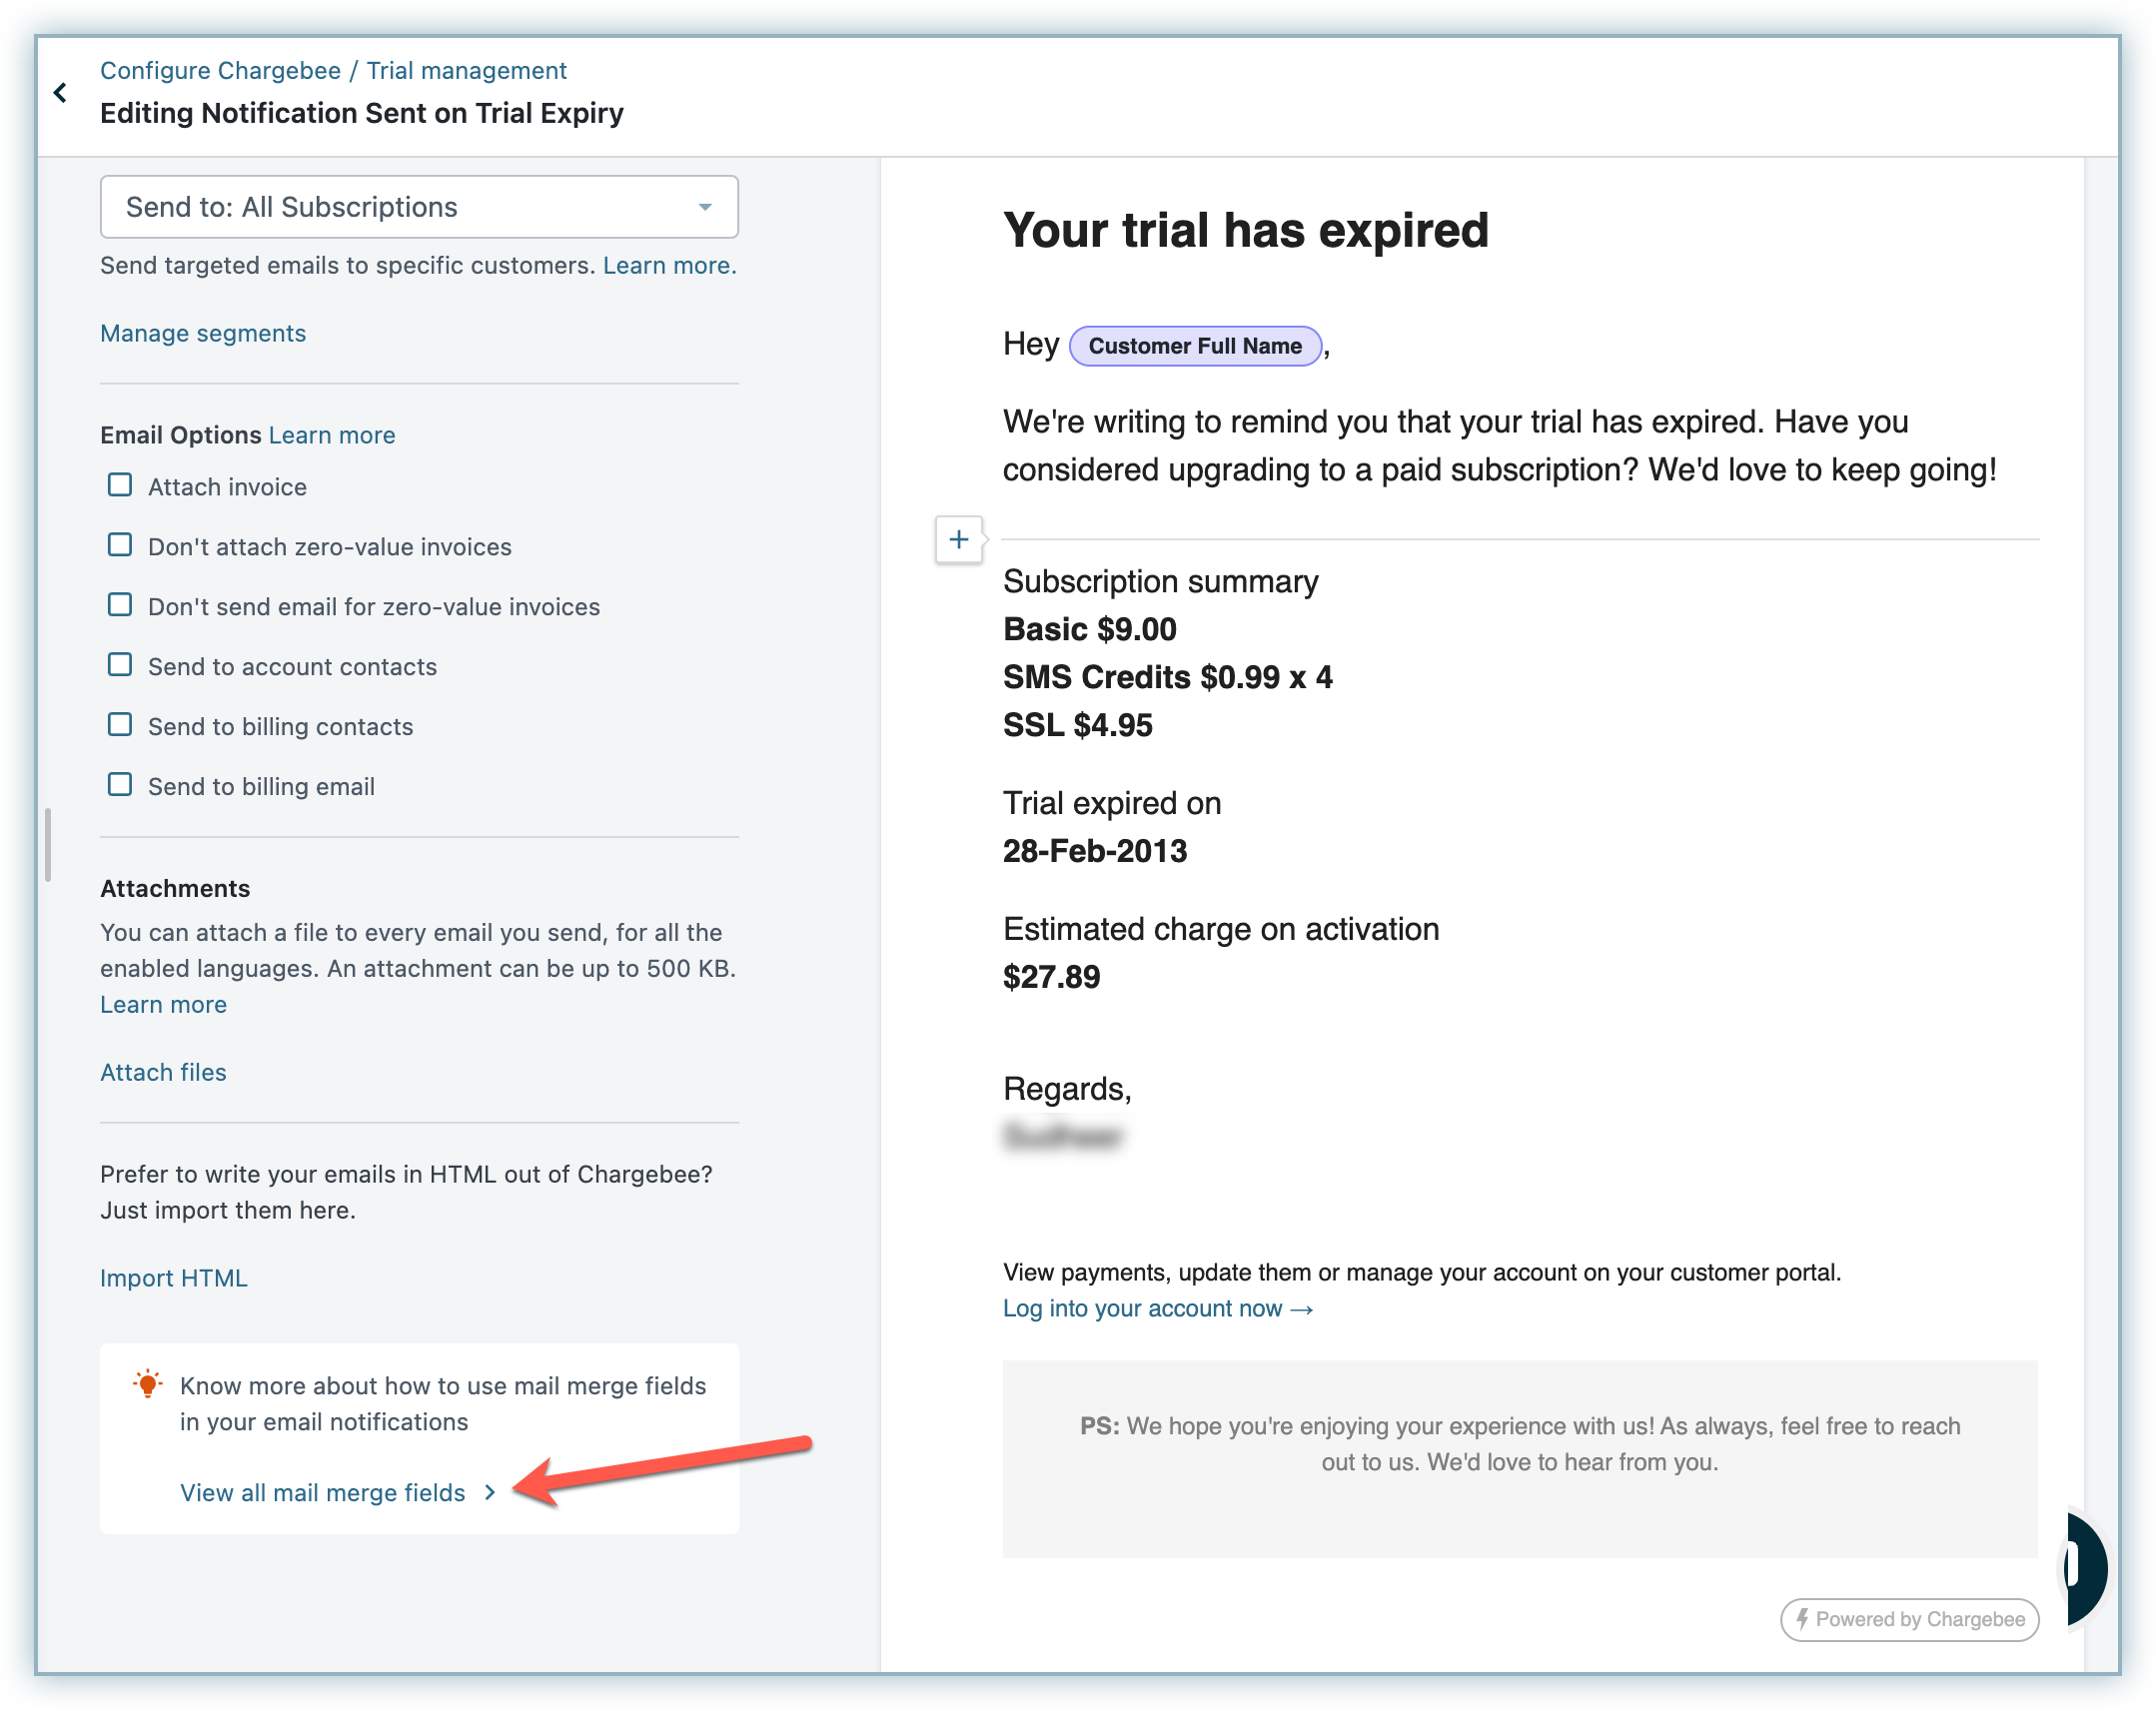Viewport: 2156px width, 1710px height.
Task: Click Log into your account now link
Action: pyautogui.click(x=1157, y=1308)
